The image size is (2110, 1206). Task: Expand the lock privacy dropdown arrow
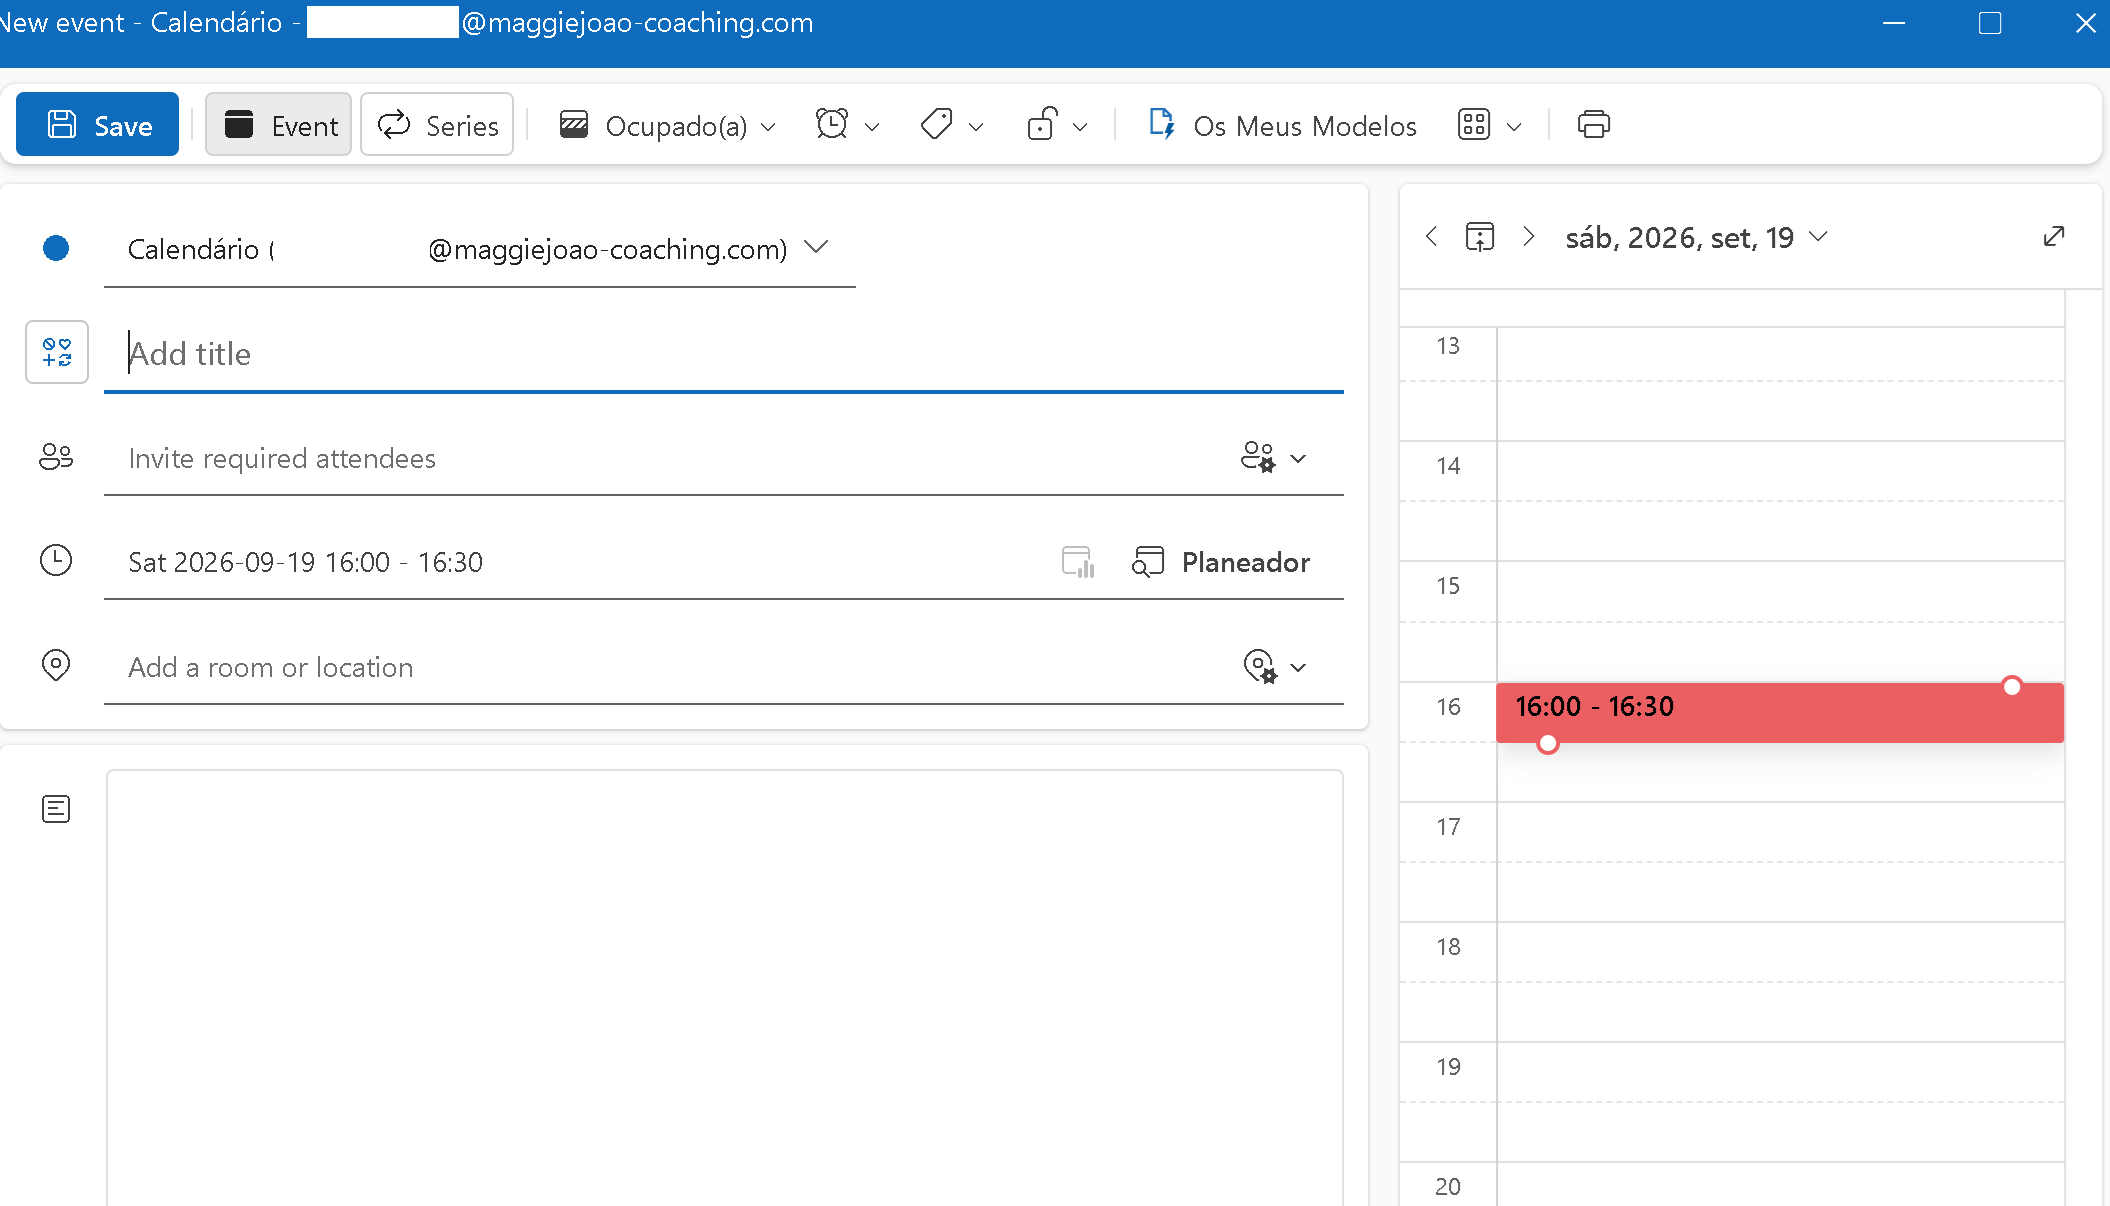[1080, 127]
